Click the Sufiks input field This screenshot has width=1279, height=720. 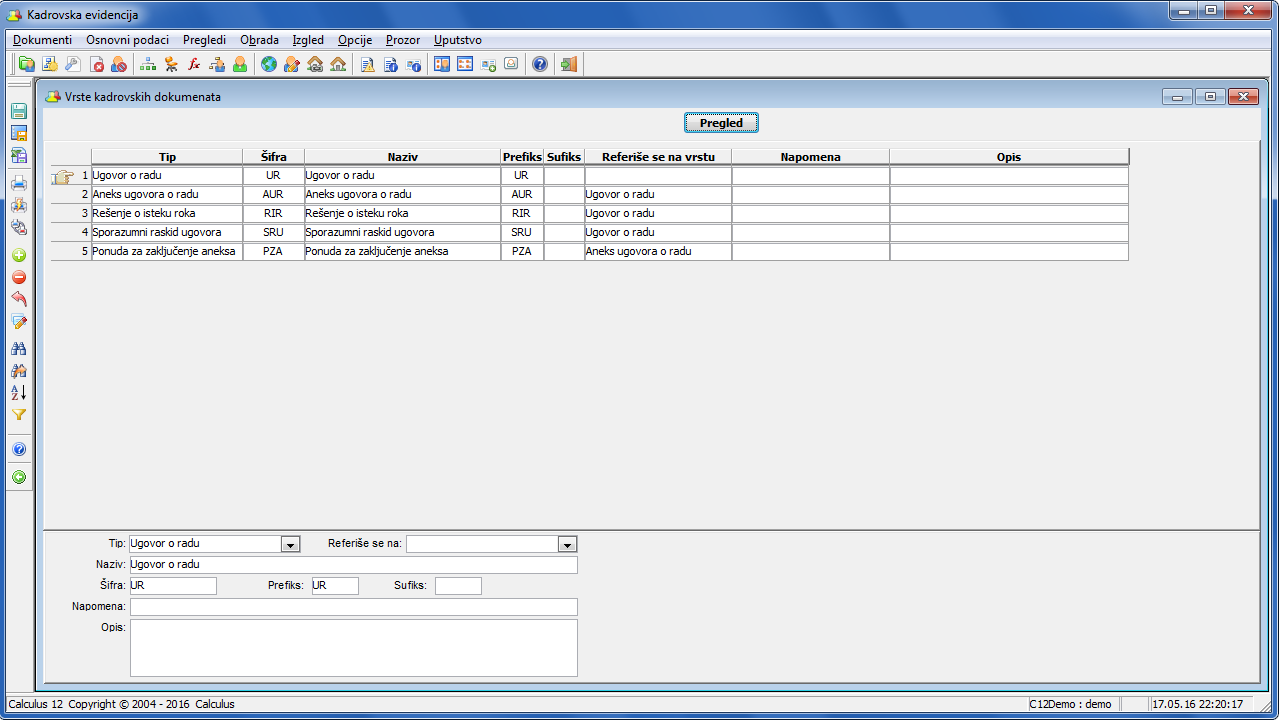[x=458, y=586]
